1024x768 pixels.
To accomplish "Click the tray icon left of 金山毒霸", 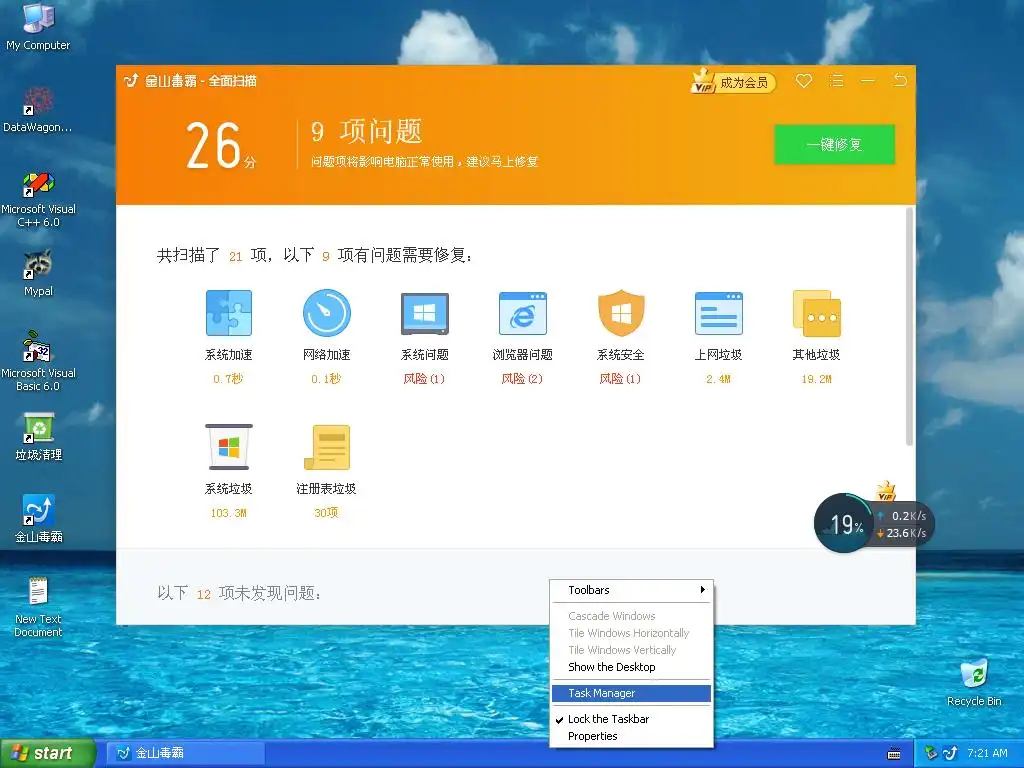I will 932,754.
